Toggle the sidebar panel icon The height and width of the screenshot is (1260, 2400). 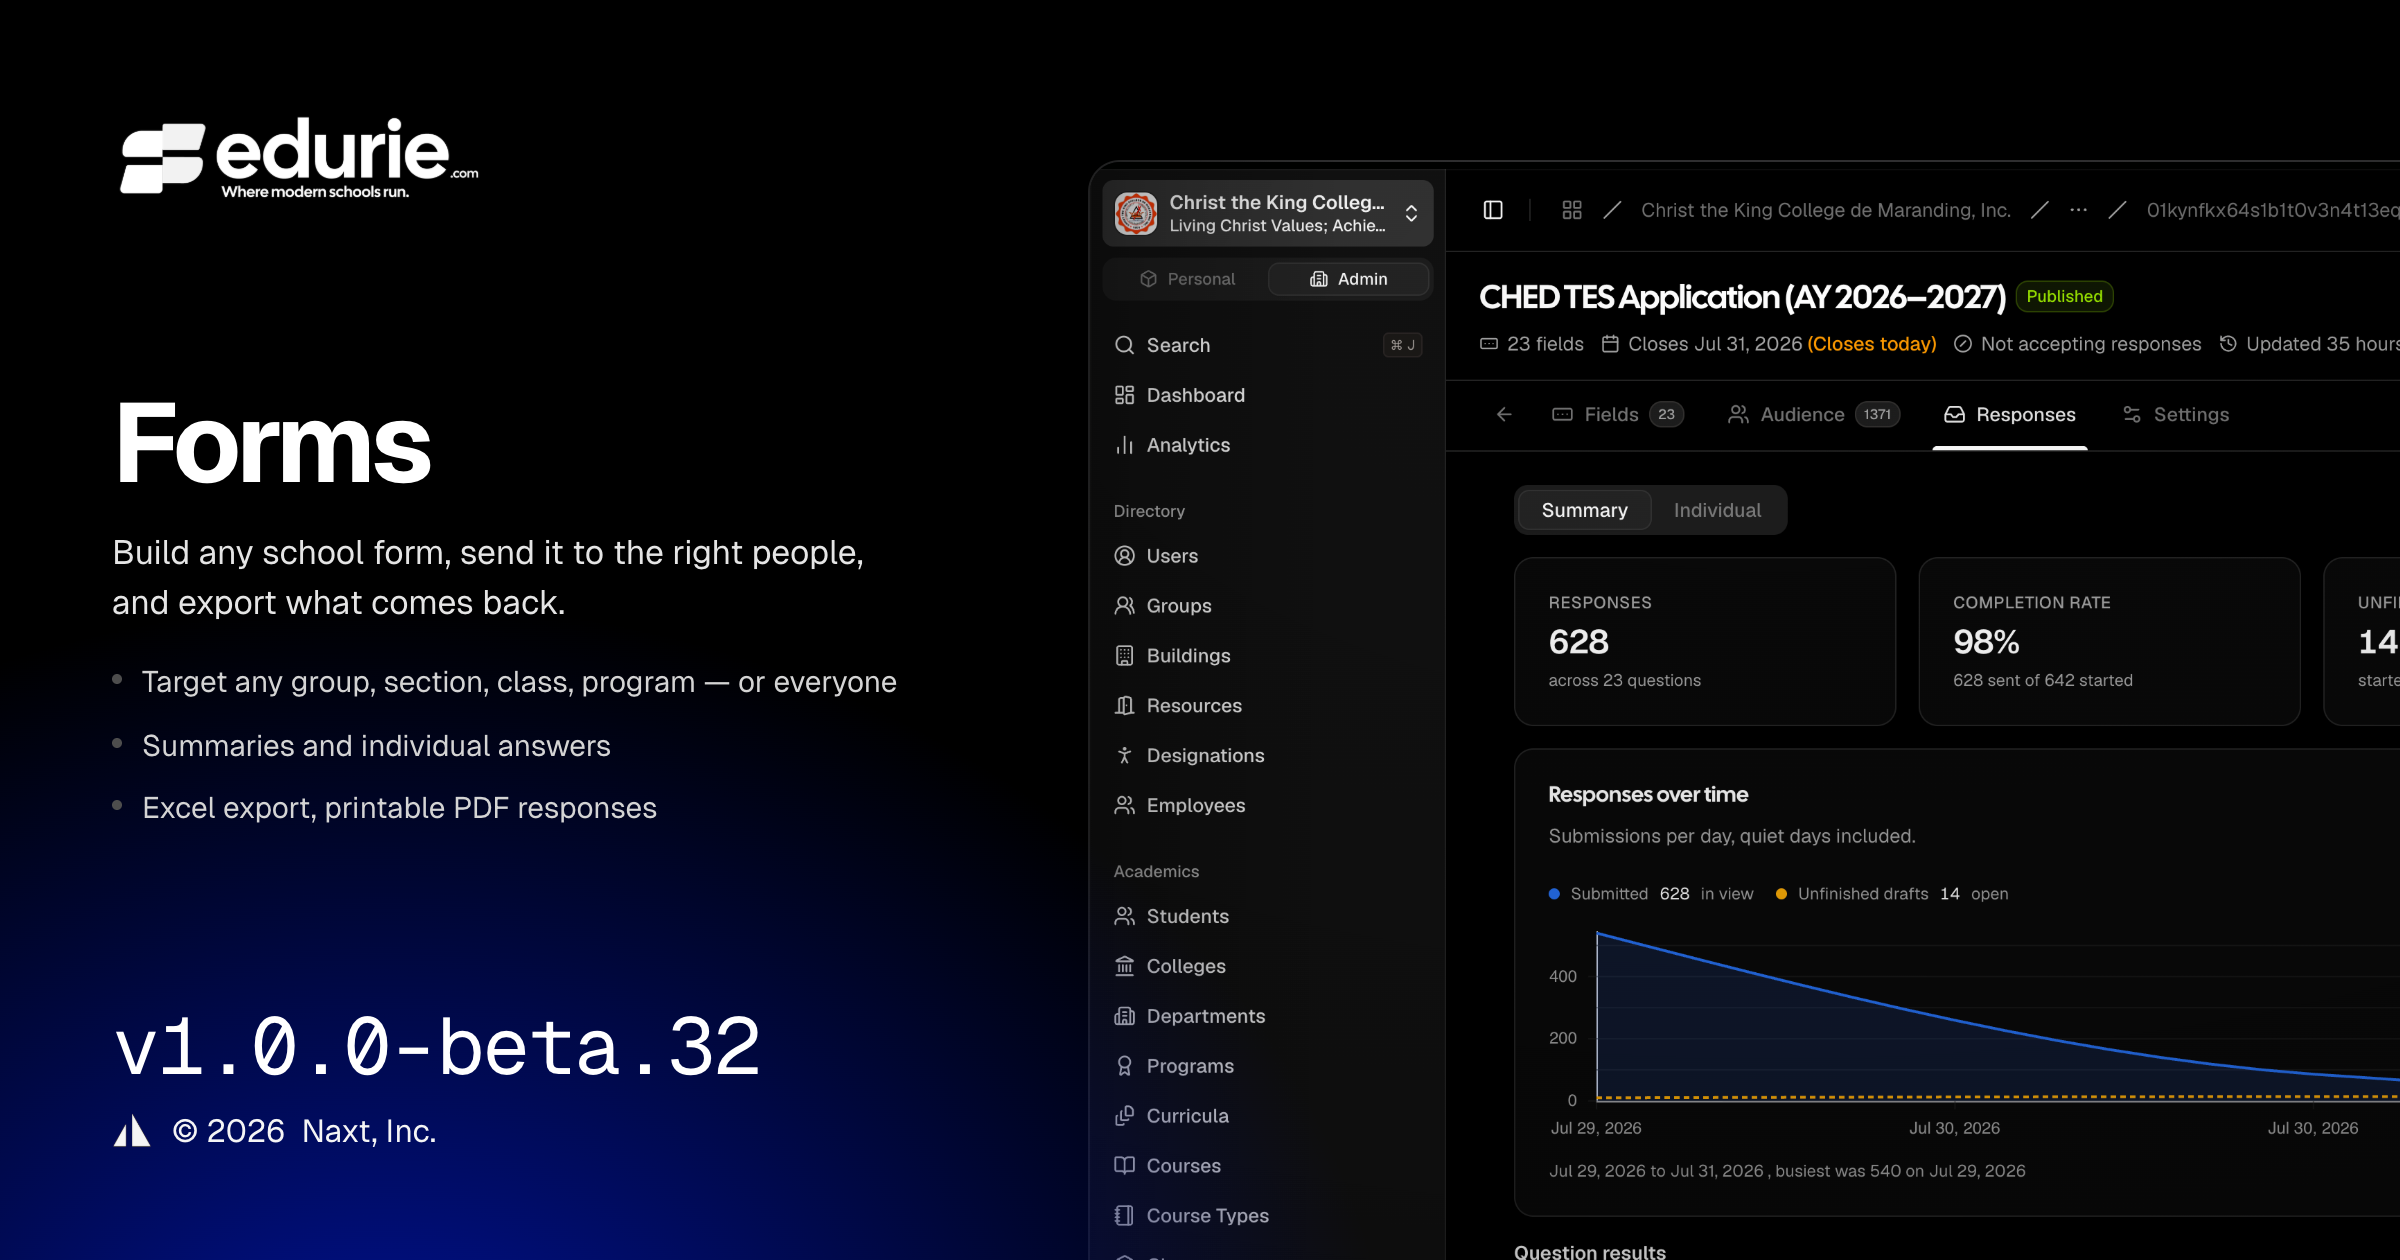point(1493,210)
